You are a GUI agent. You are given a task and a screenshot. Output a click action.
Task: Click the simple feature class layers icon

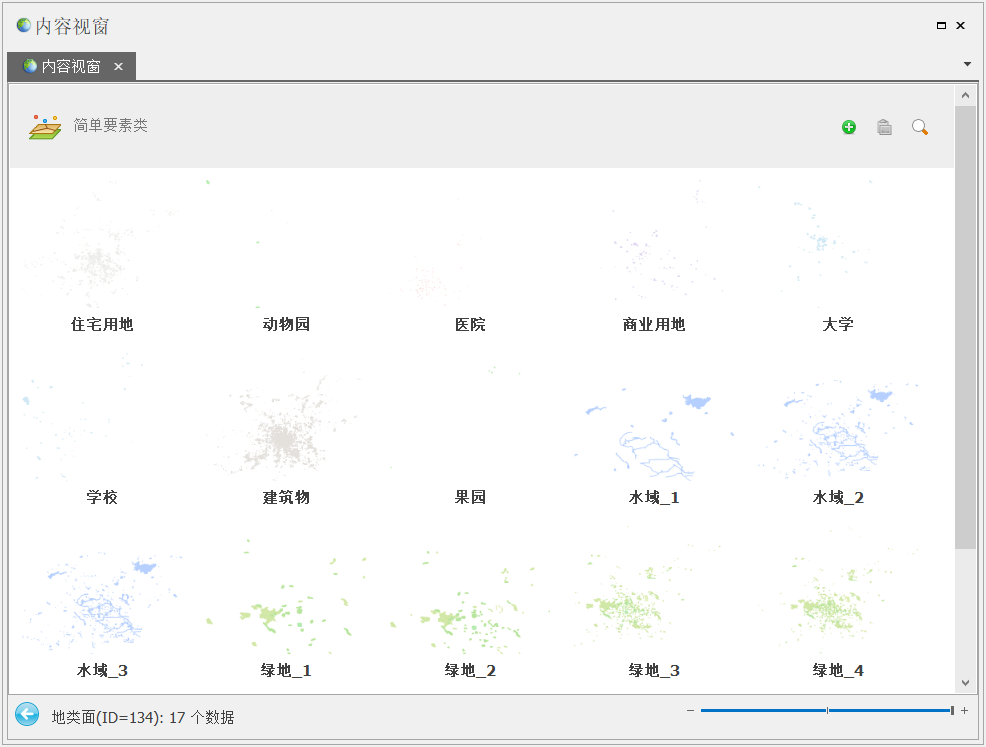pyautogui.click(x=45, y=127)
